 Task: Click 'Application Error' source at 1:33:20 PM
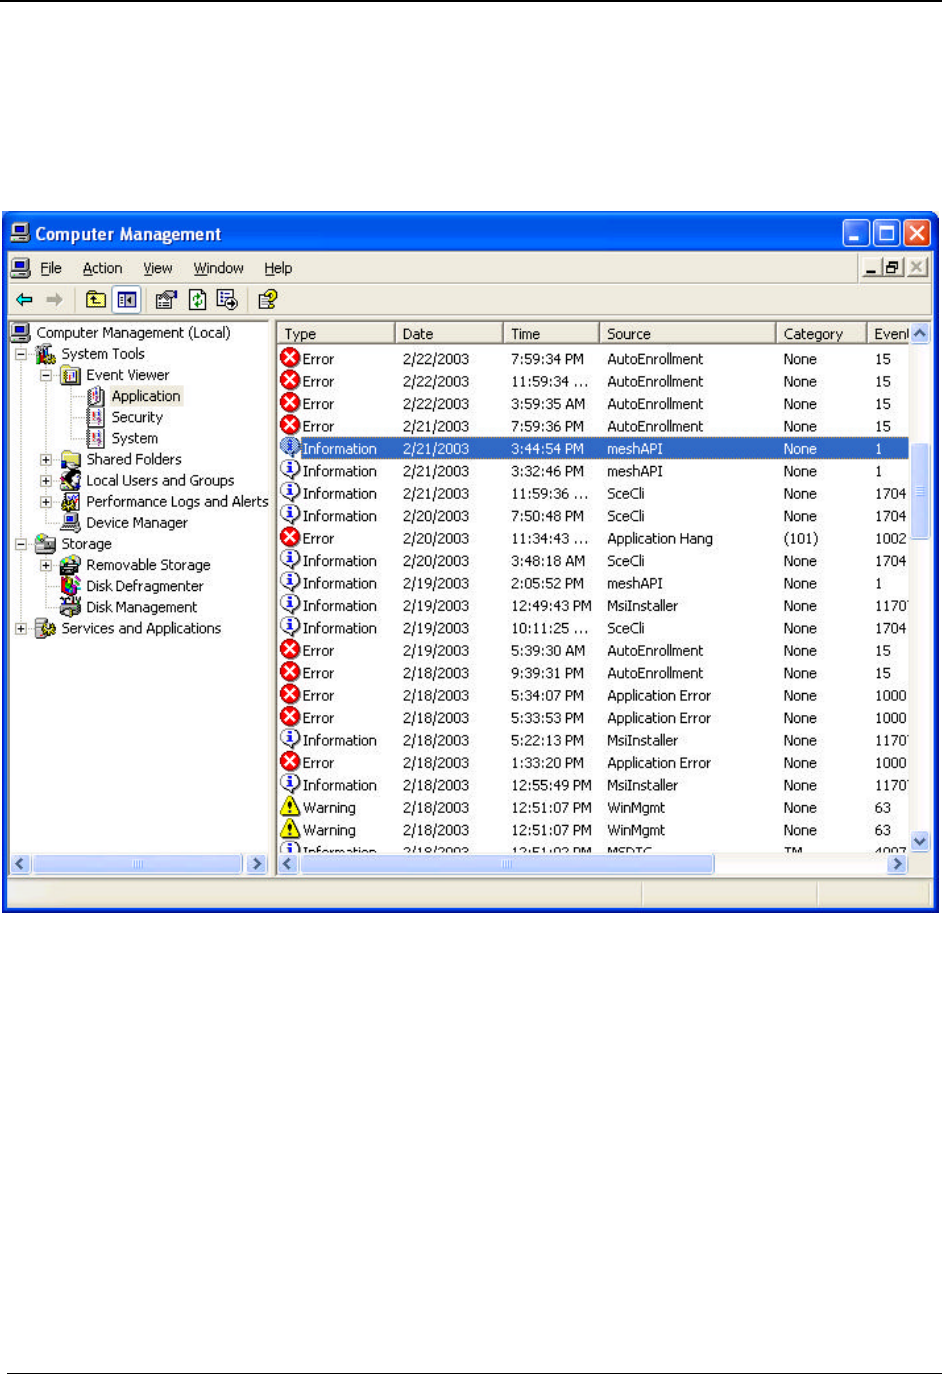(659, 762)
